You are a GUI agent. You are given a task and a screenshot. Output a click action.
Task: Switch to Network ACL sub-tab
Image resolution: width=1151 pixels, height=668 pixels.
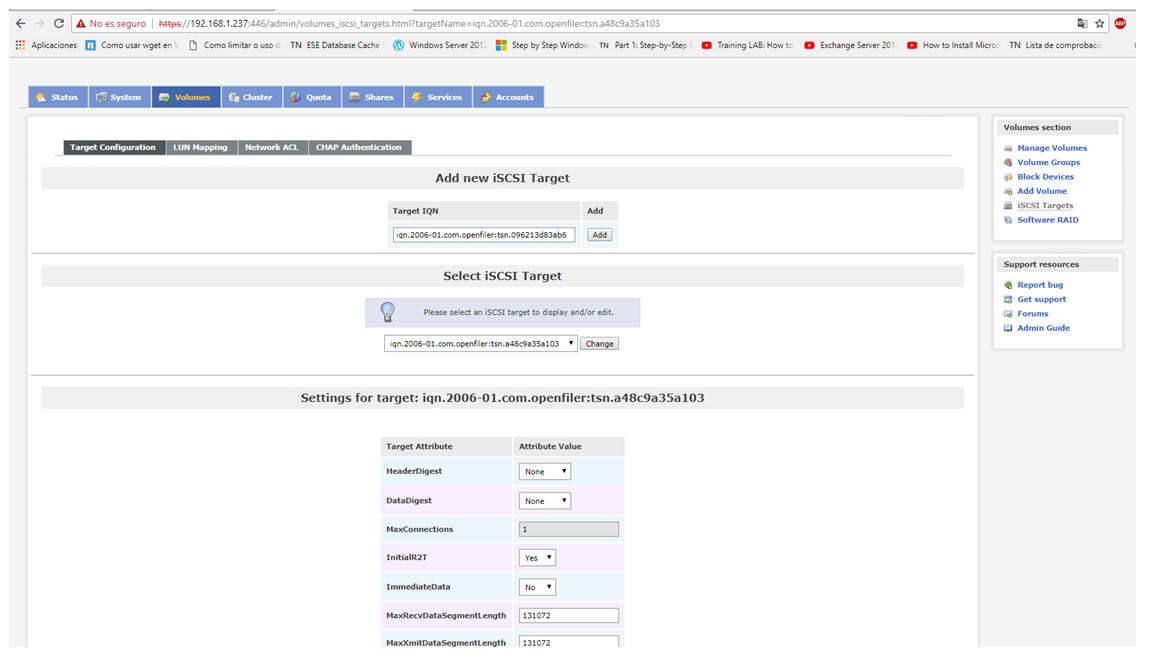click(x=272, y=148)
